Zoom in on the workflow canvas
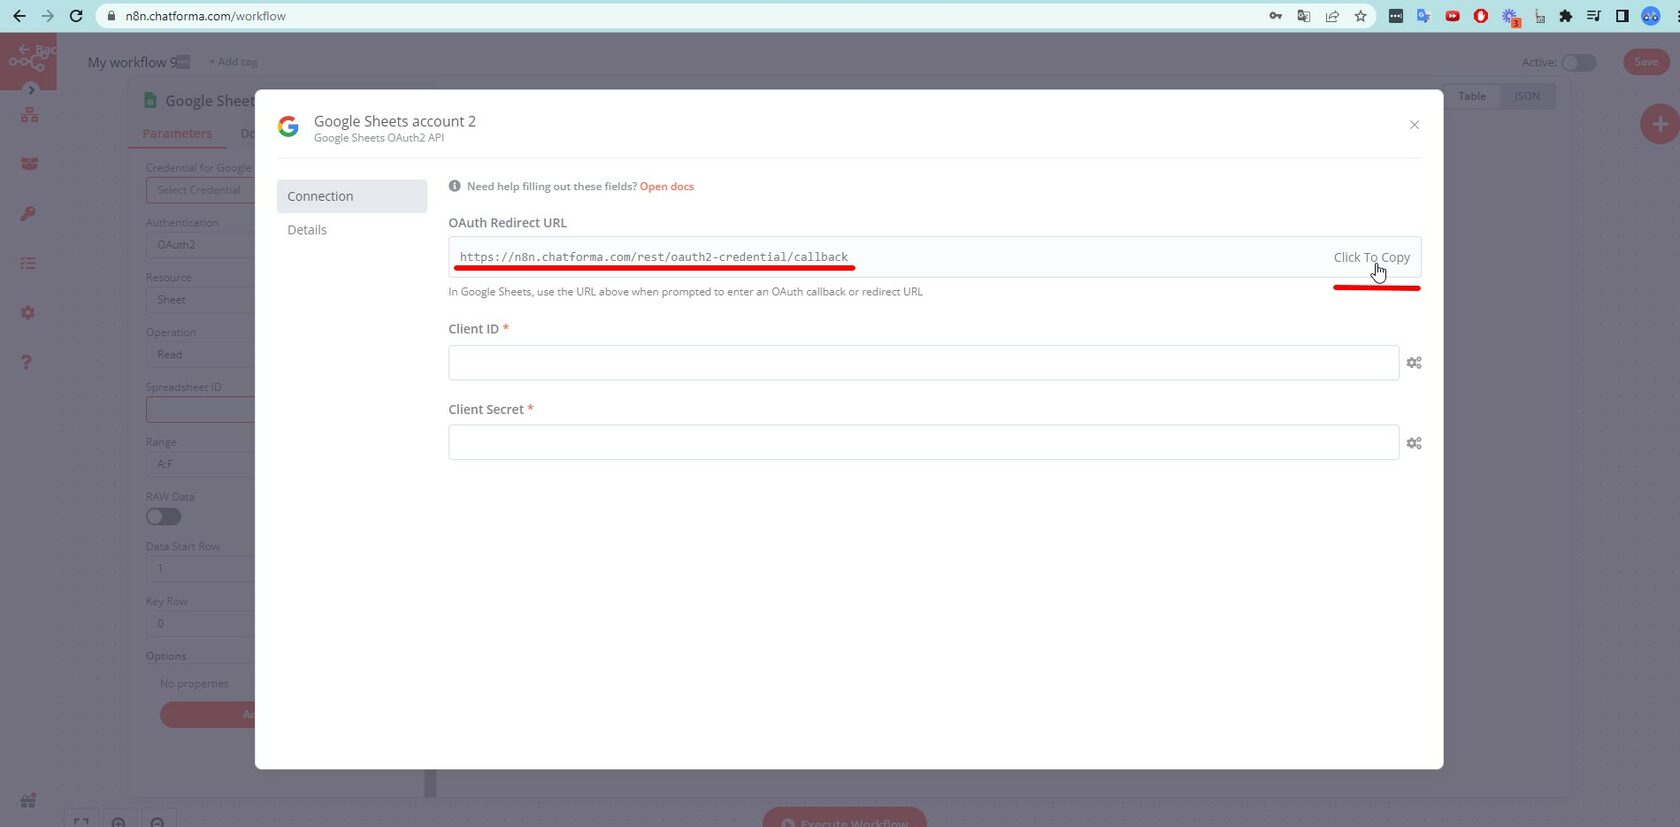 pos(118,821)
